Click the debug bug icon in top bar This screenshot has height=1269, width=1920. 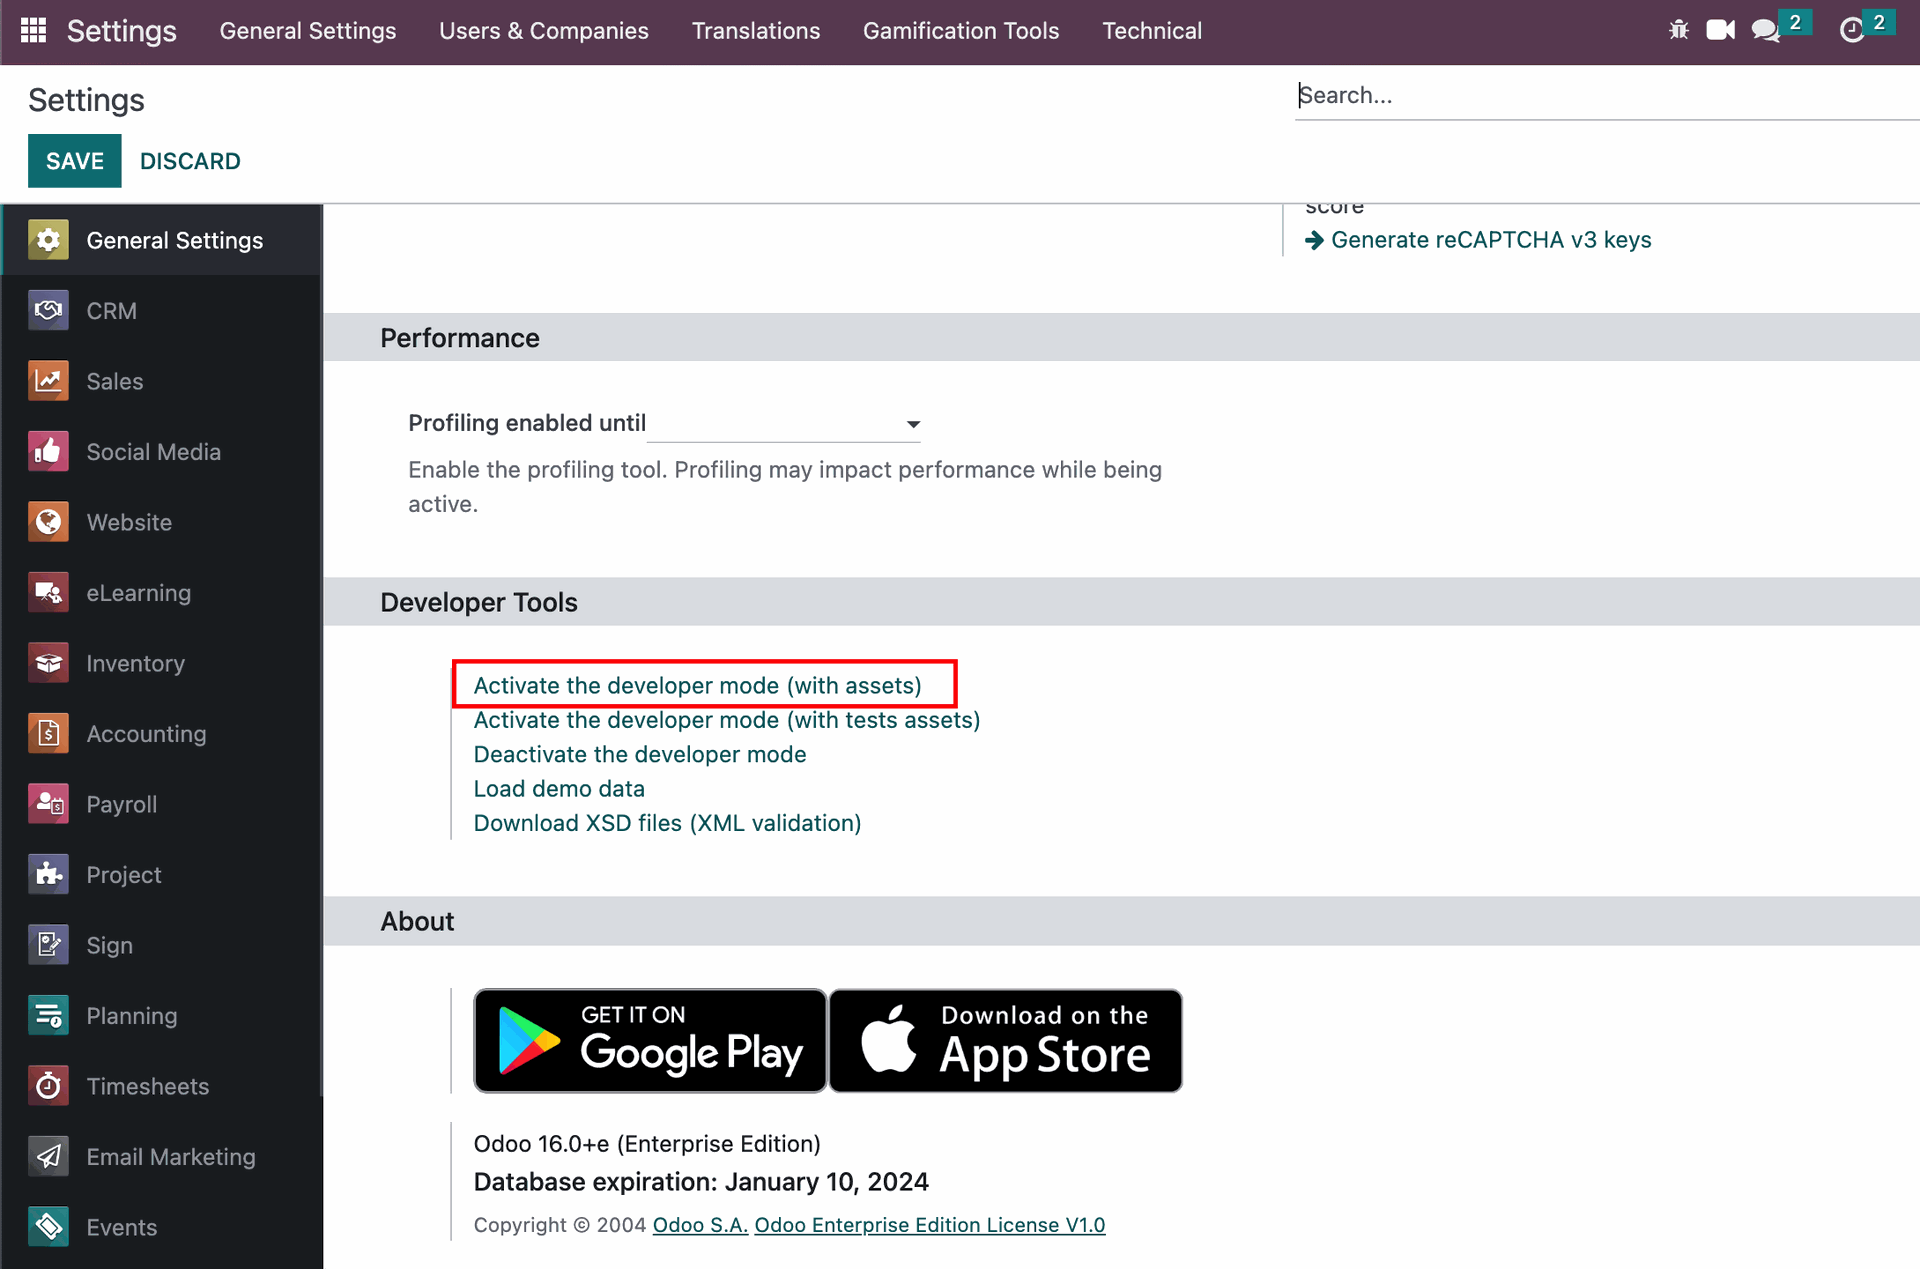click(1679, 30)
